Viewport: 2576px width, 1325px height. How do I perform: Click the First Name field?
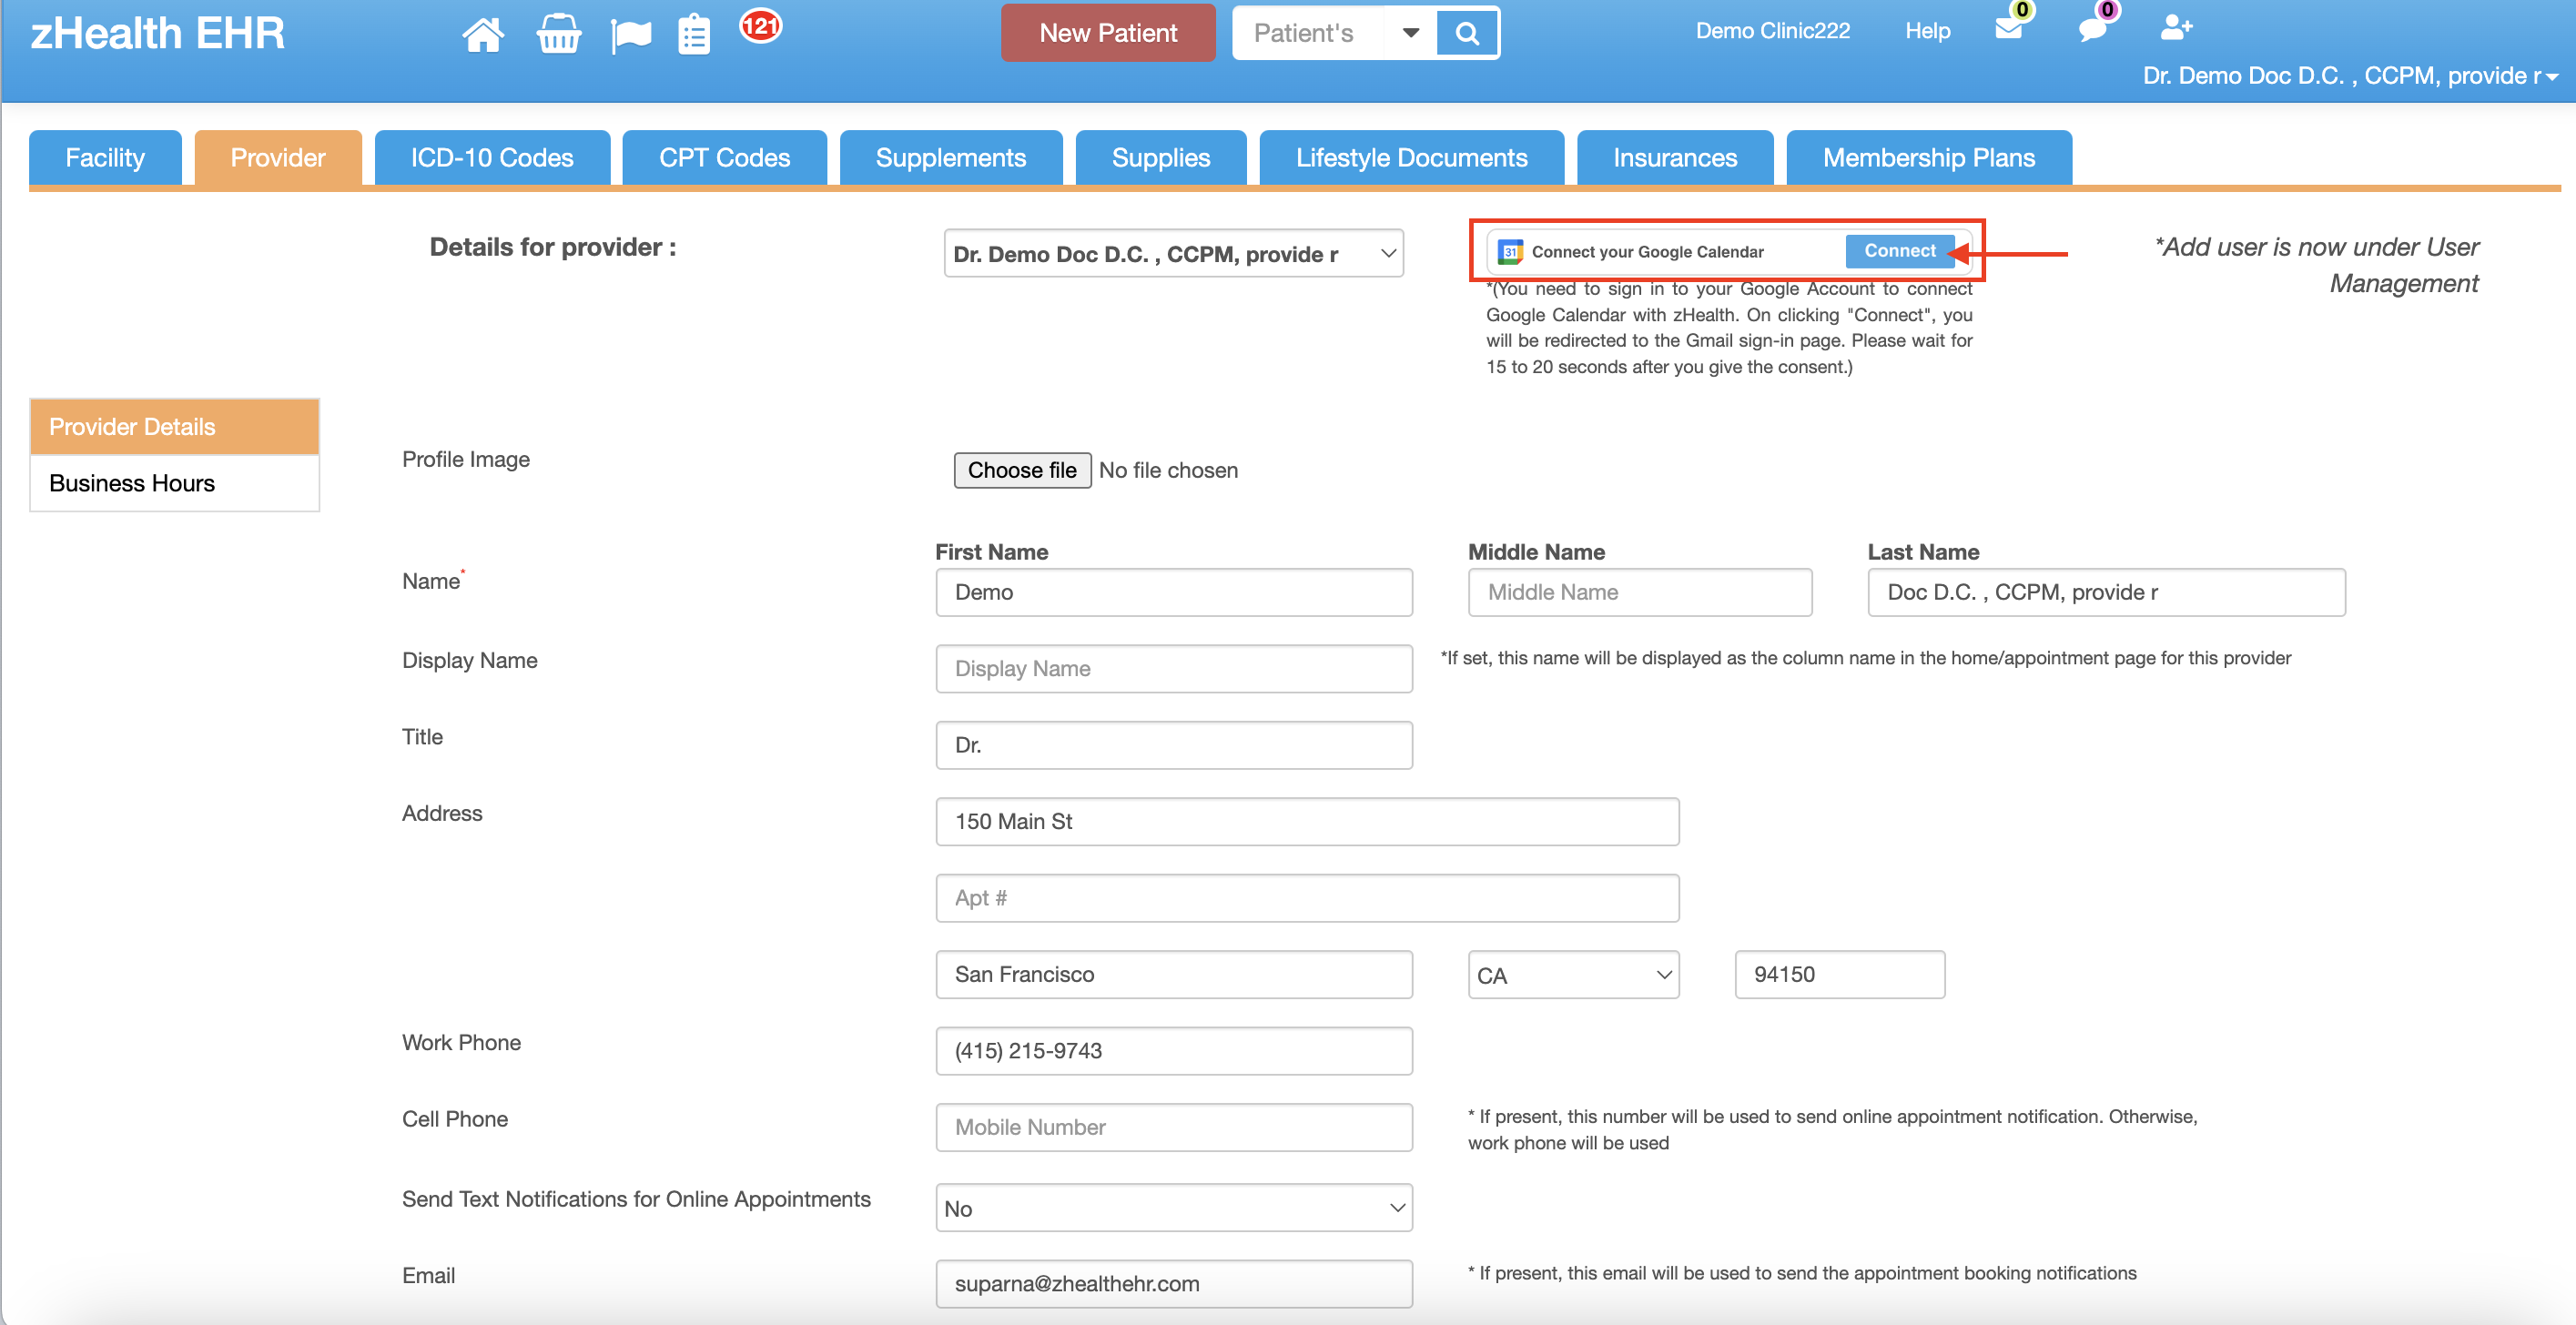pos(1174,592)
